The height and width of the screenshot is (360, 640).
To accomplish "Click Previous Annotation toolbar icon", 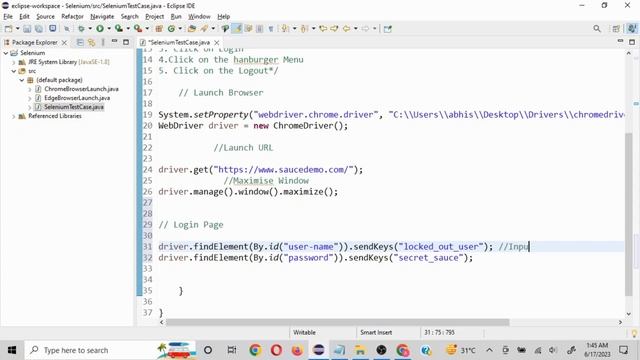I will point(304,29).
